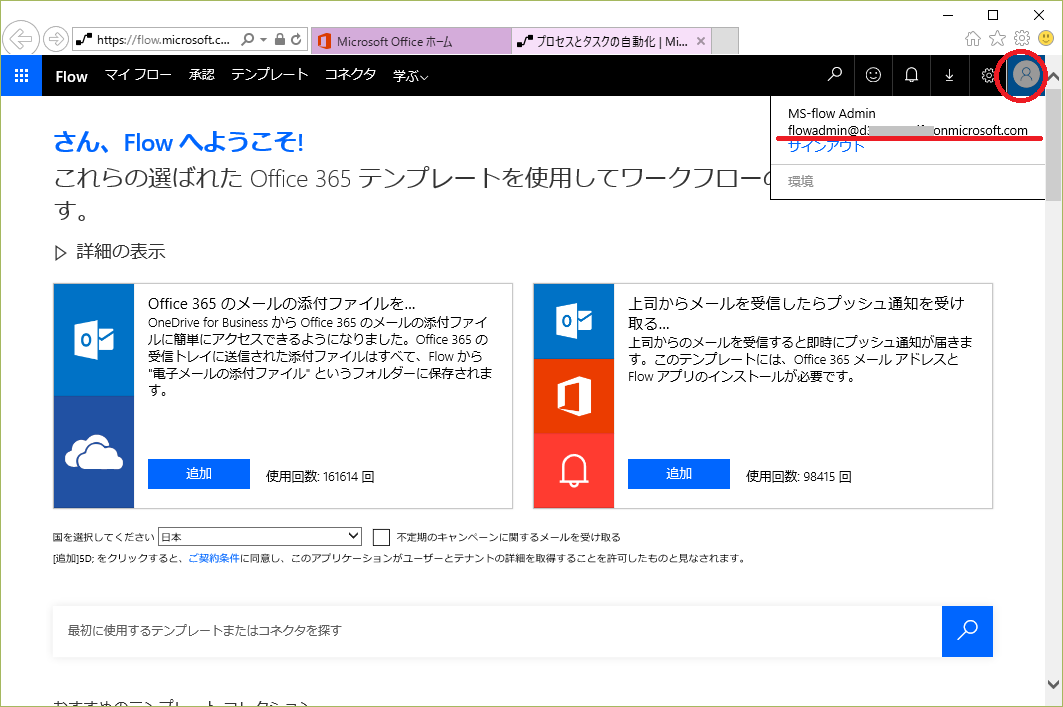Open browser favorites star icon
Screen dimensions: 1063x707
[997, 39]
